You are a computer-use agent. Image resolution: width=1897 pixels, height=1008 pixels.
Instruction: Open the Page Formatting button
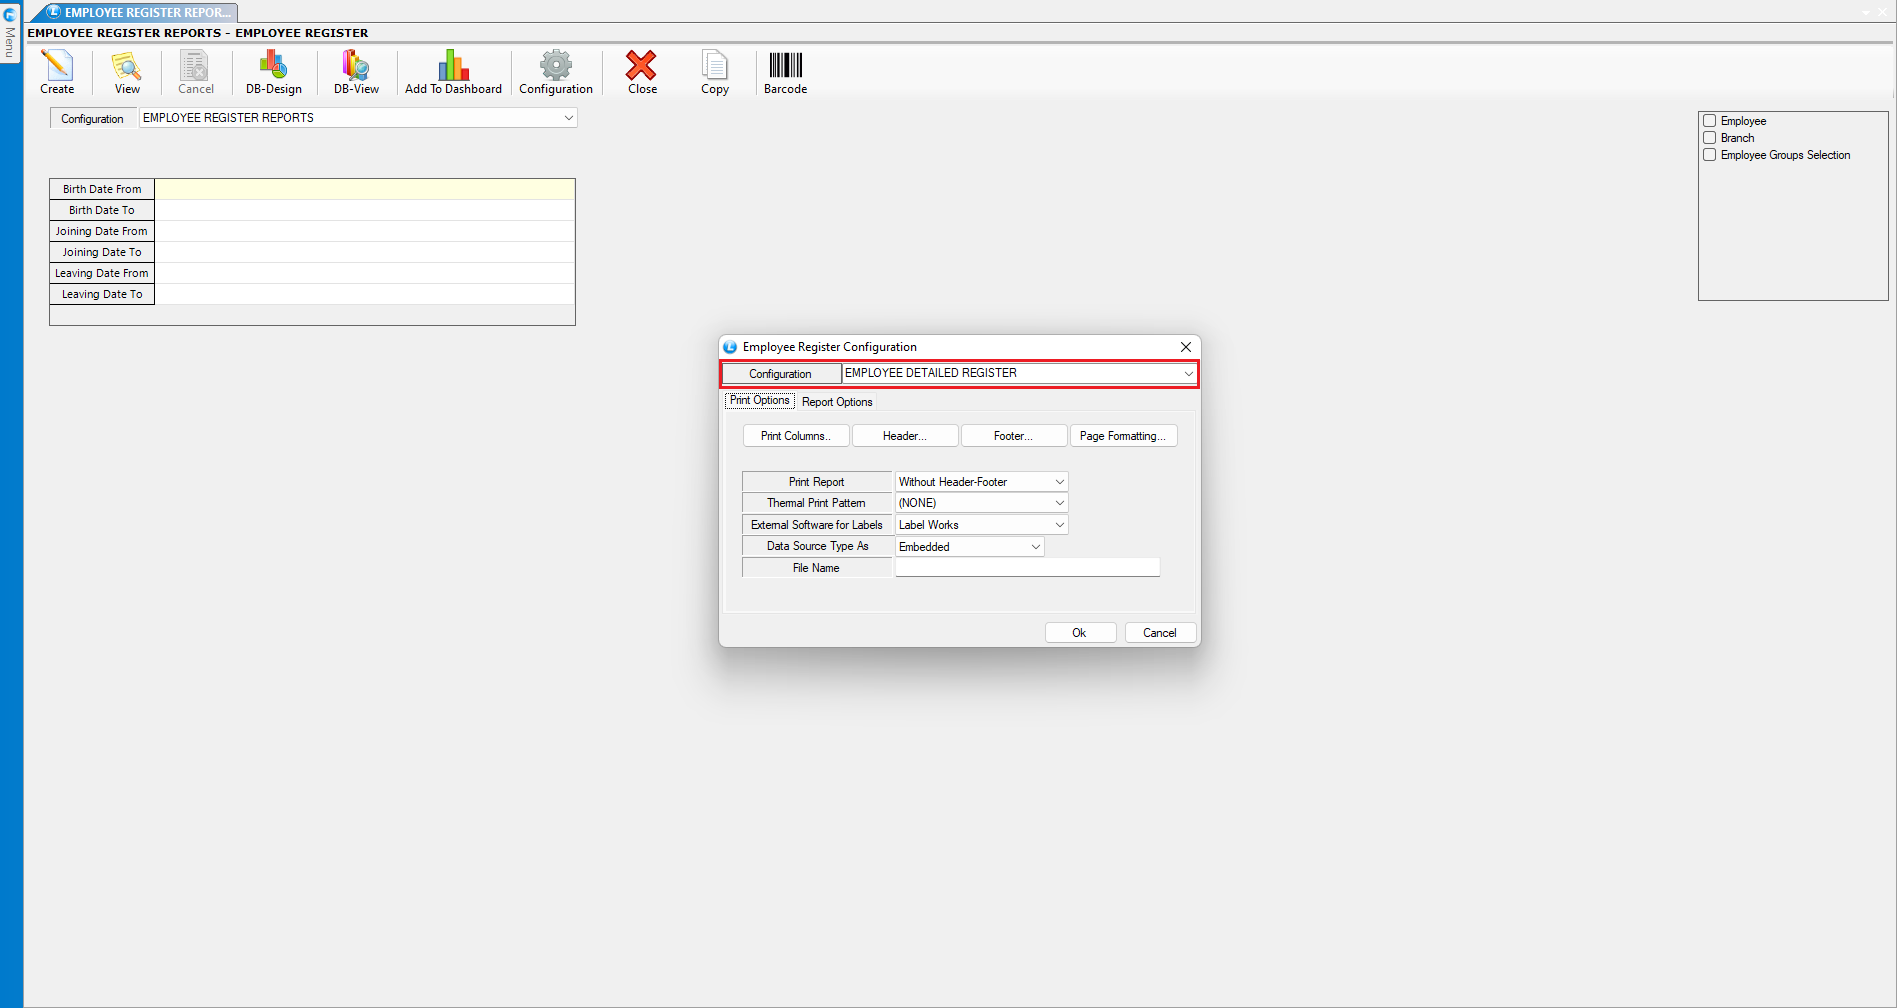pos(1123,436)
